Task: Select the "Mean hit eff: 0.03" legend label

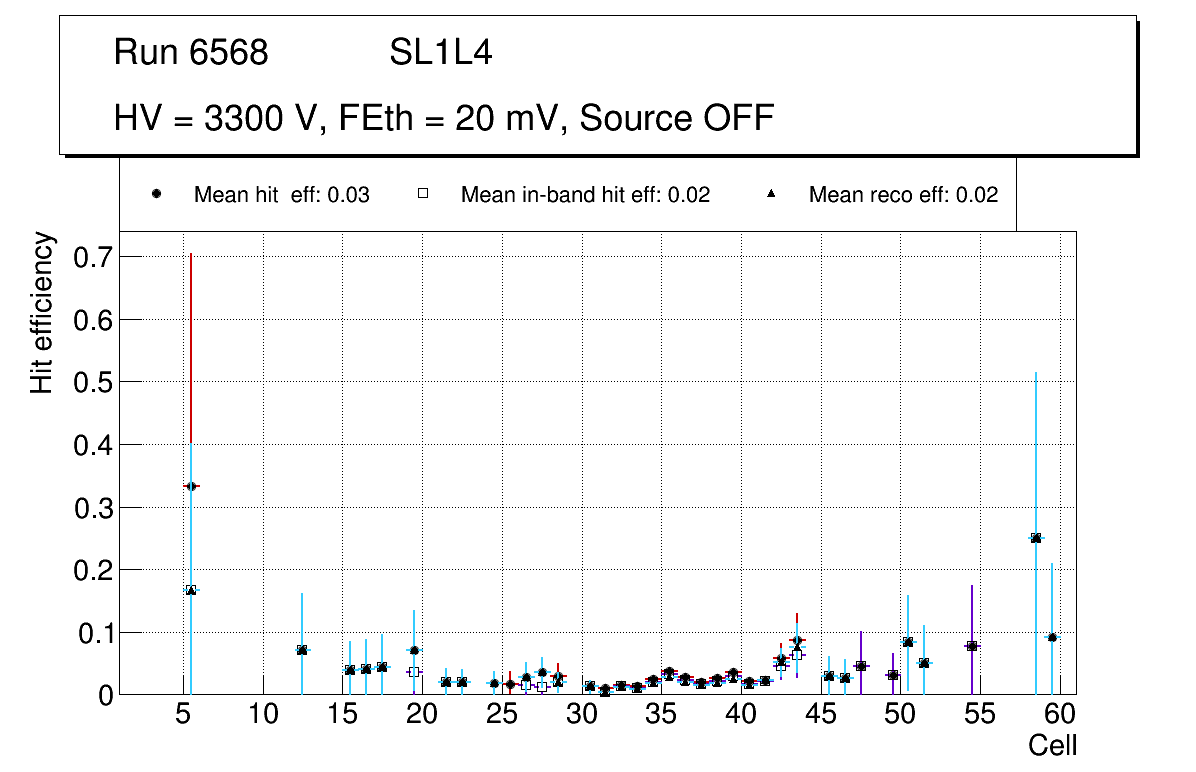Action: pos(281,195)
